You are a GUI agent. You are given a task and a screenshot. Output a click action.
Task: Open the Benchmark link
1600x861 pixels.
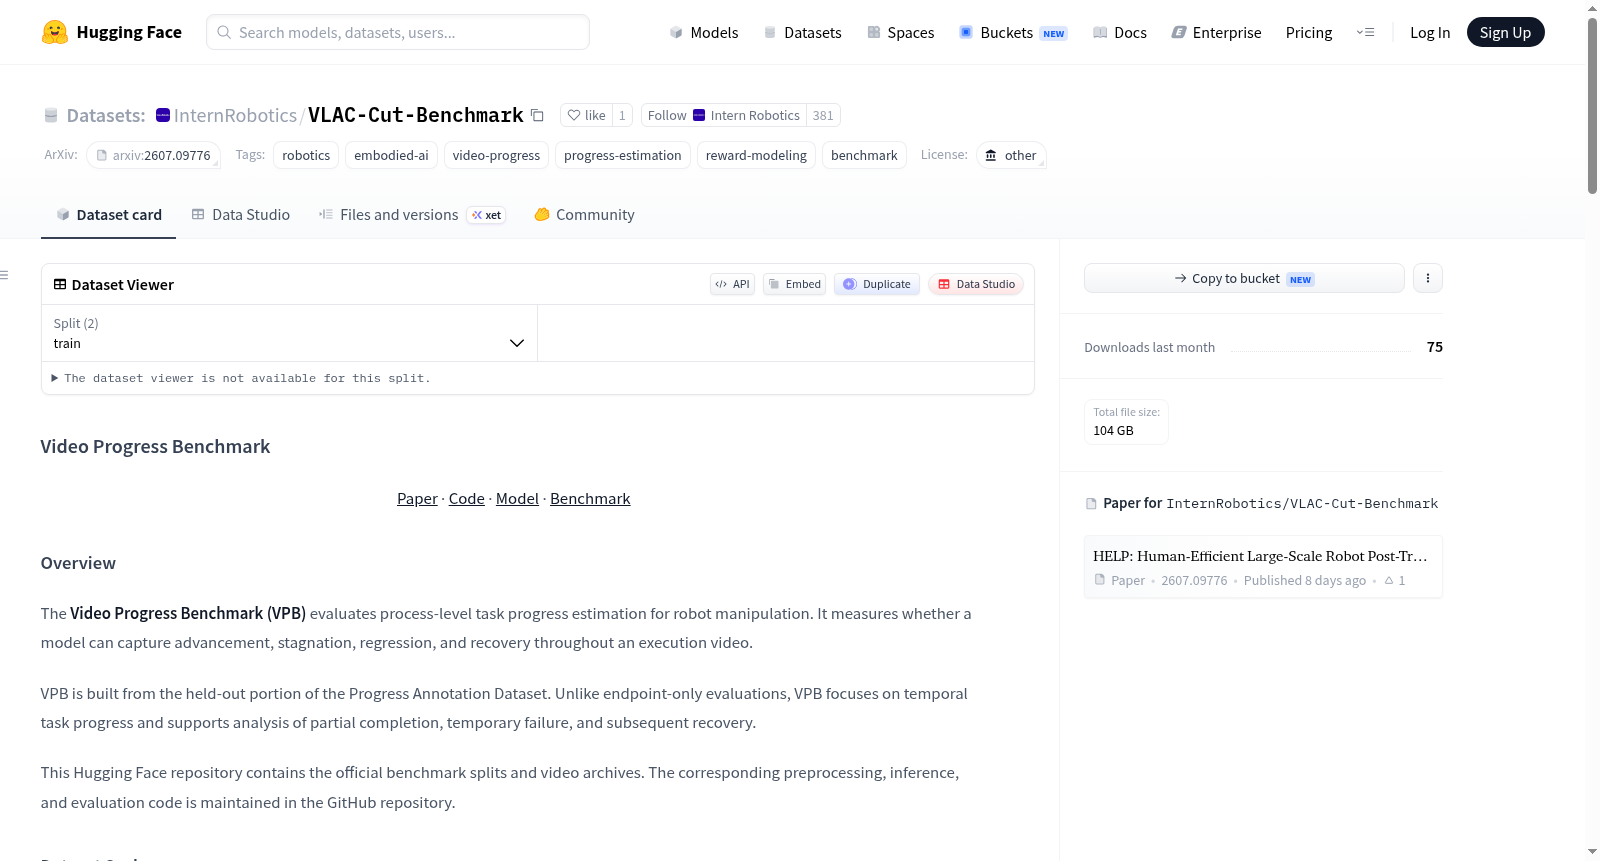coord(590,499)
